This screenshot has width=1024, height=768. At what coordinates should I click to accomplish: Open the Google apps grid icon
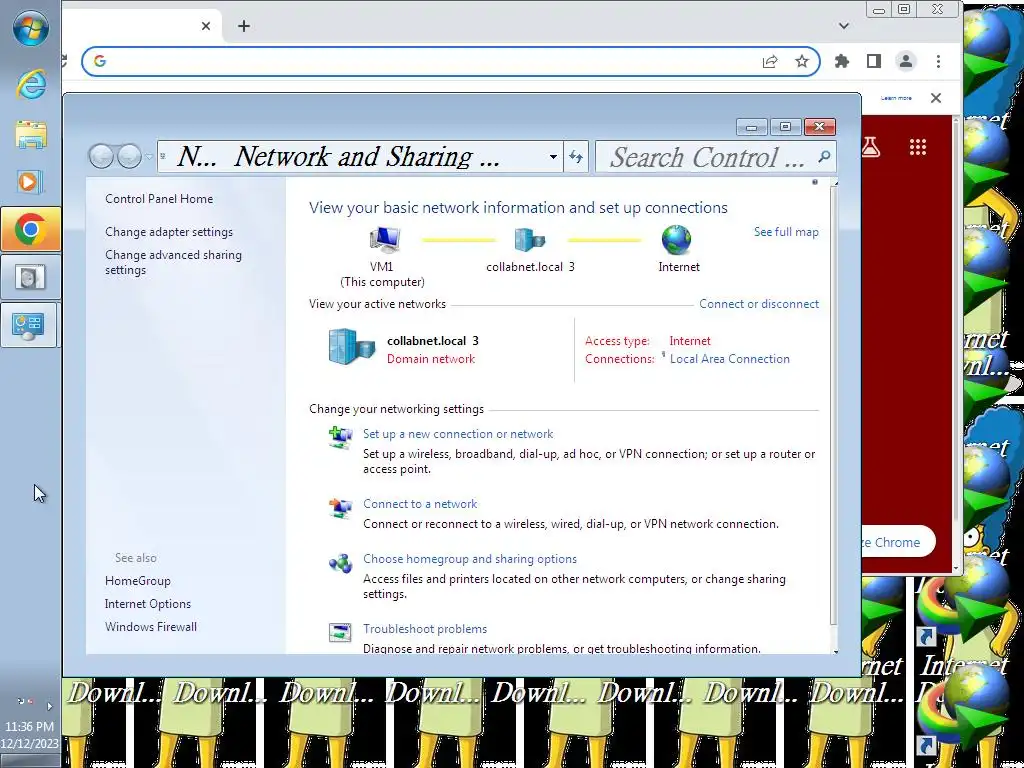point(918,147)
